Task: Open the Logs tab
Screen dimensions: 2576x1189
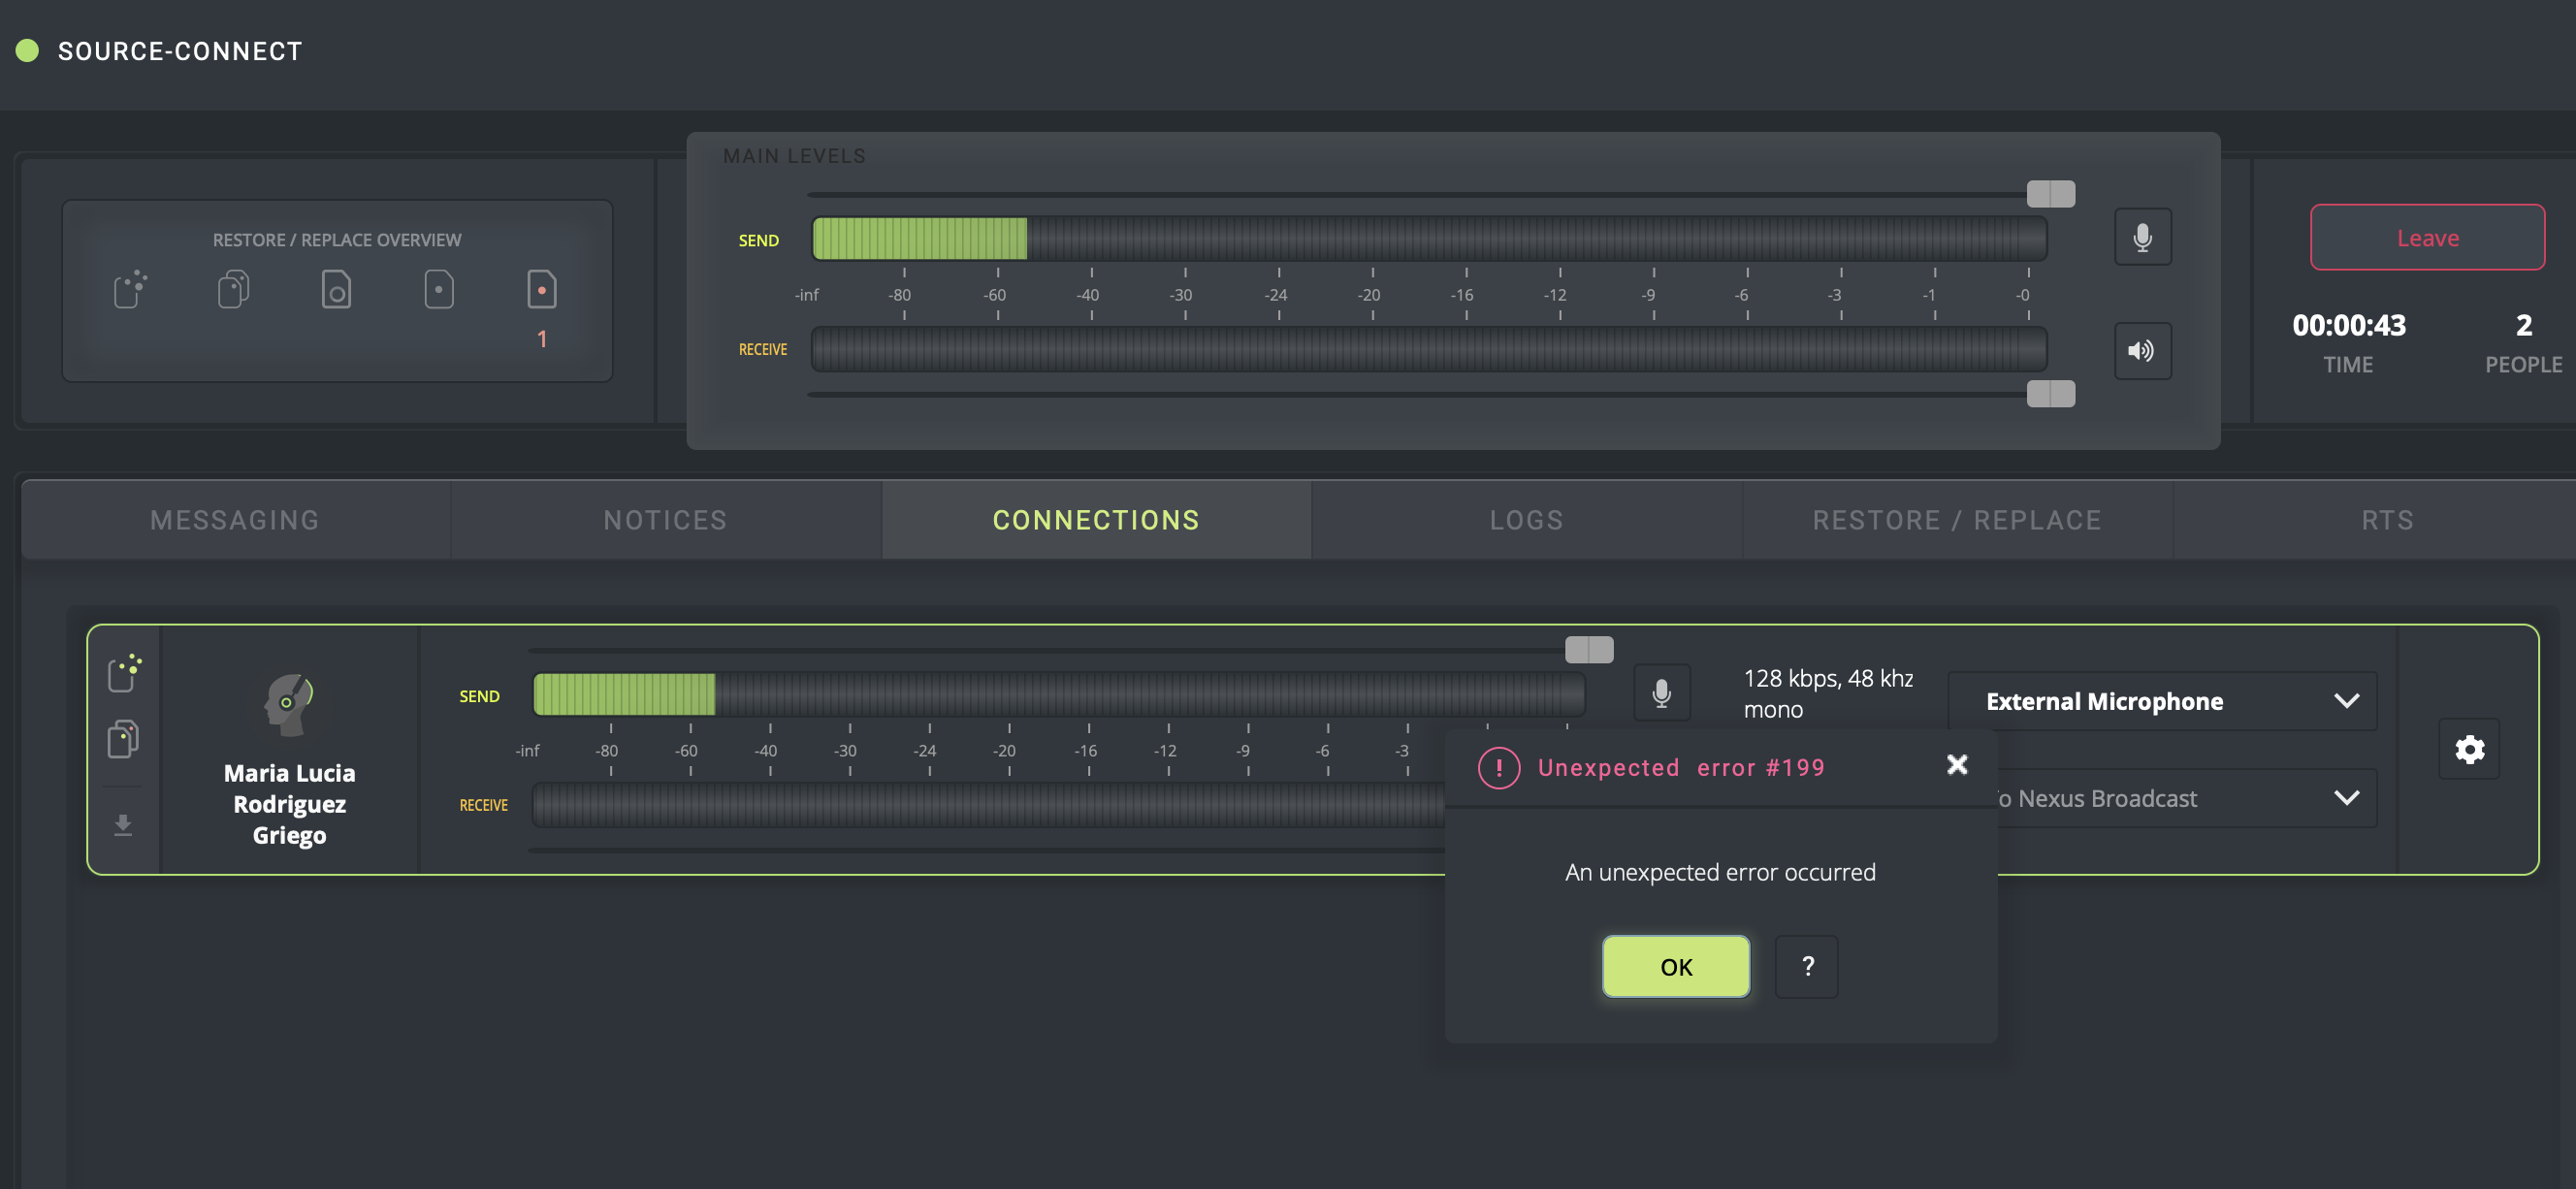Action: coord(1526,520)
